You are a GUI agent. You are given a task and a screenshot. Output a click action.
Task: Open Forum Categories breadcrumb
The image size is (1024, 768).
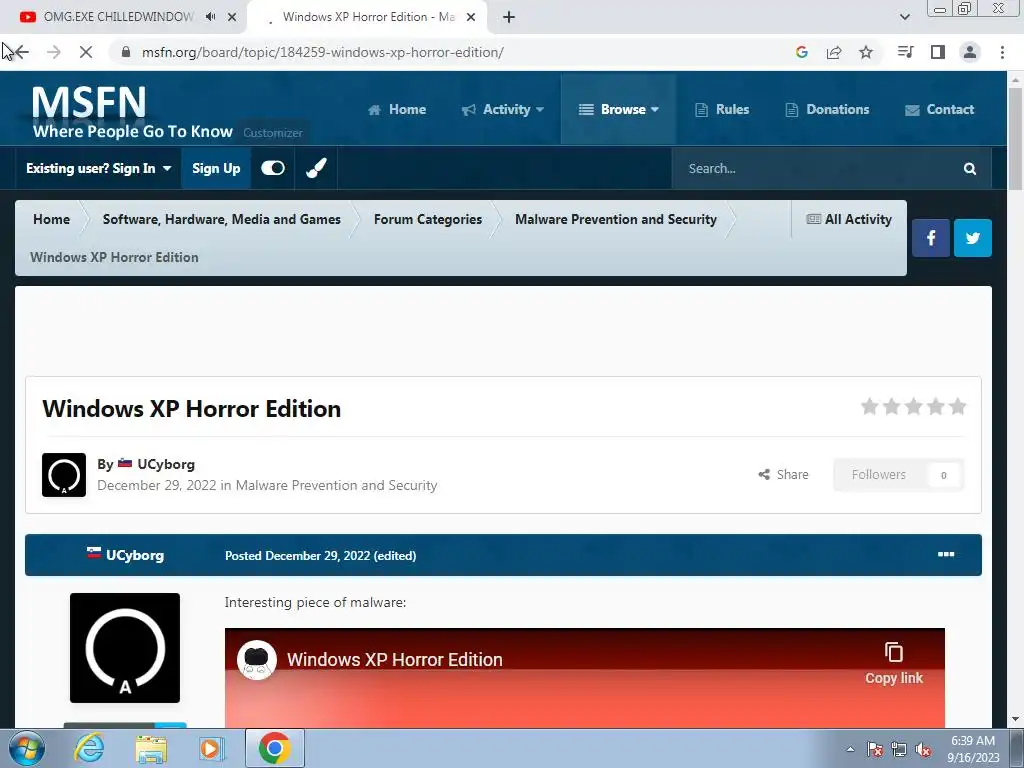tap(428, 219)
